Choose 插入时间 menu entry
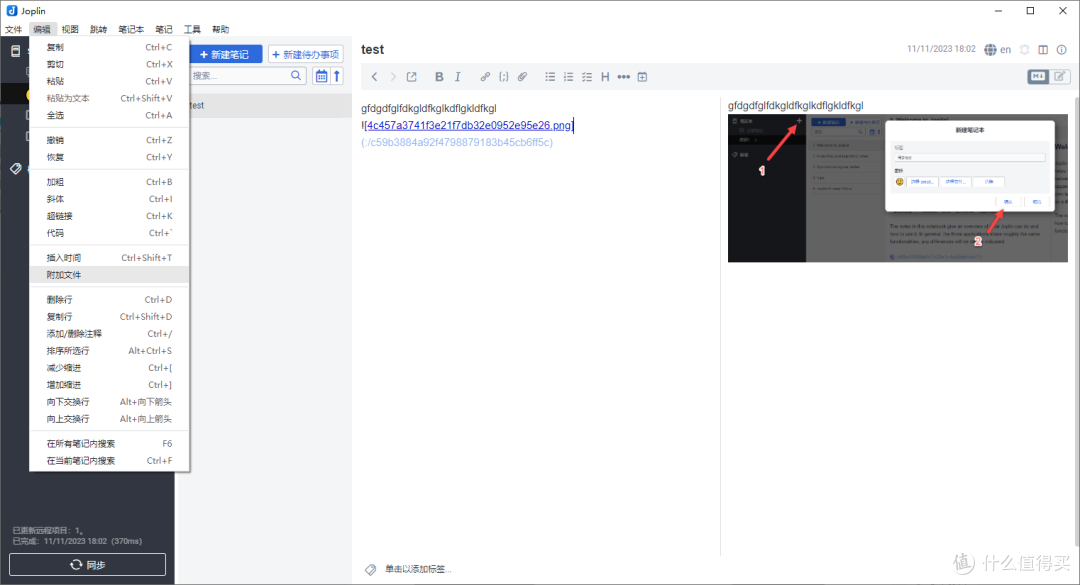 point(109,258)
